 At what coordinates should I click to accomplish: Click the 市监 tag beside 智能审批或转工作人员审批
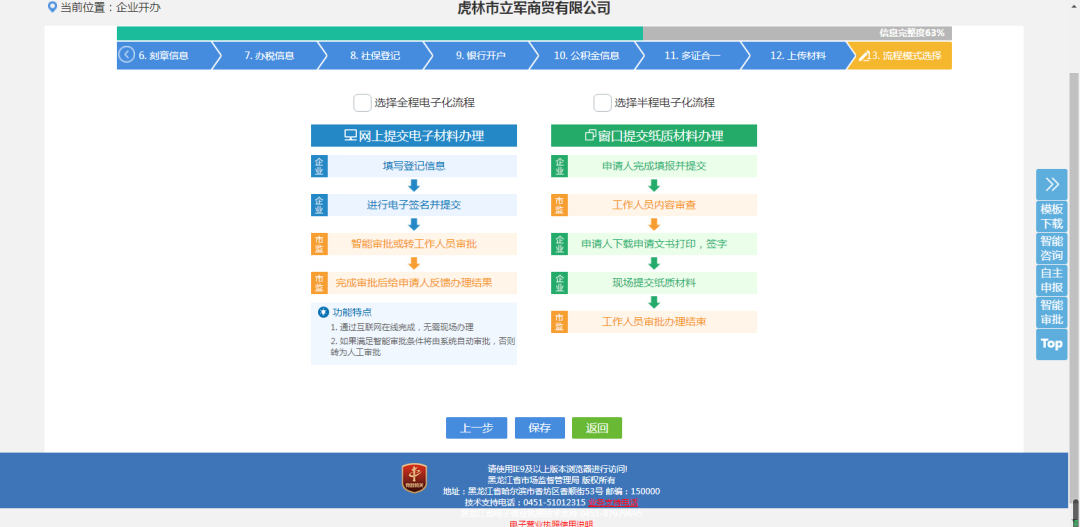coord(319,244)
